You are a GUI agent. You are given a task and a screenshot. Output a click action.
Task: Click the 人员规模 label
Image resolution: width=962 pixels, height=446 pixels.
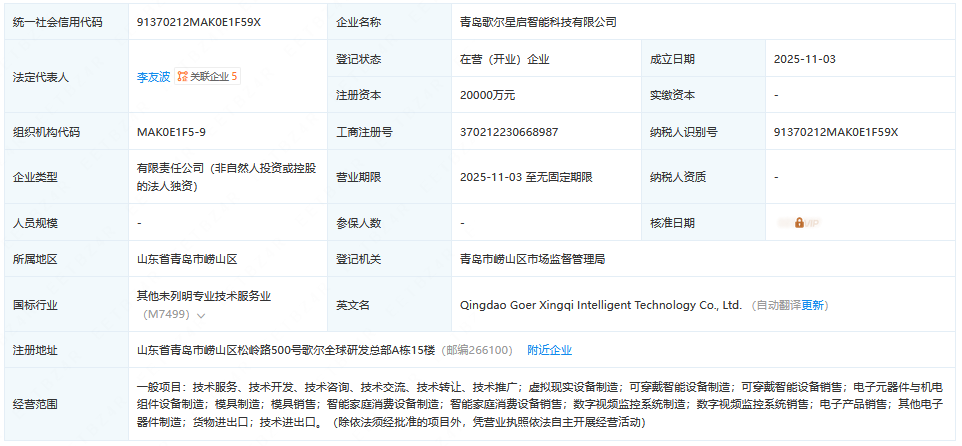click(x=36, y=223)
